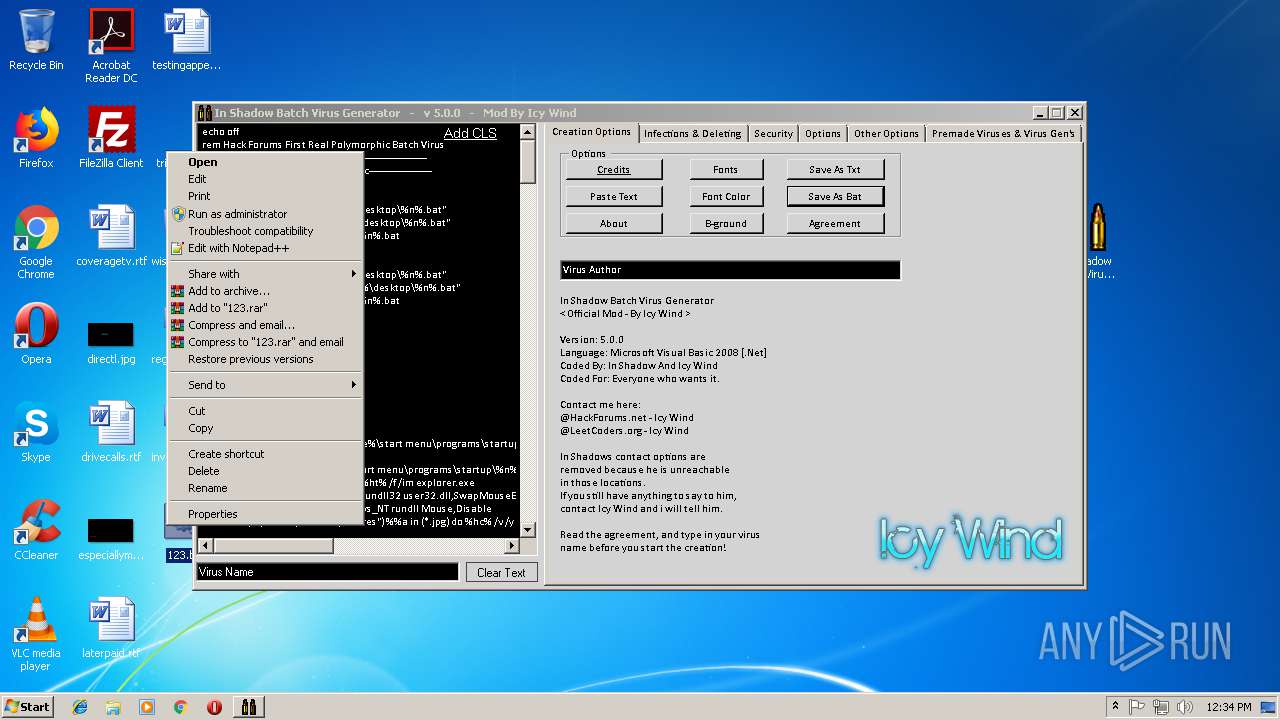1280x720 pixels.
Task: Click the Add CLS link
Action: [470, 133]
